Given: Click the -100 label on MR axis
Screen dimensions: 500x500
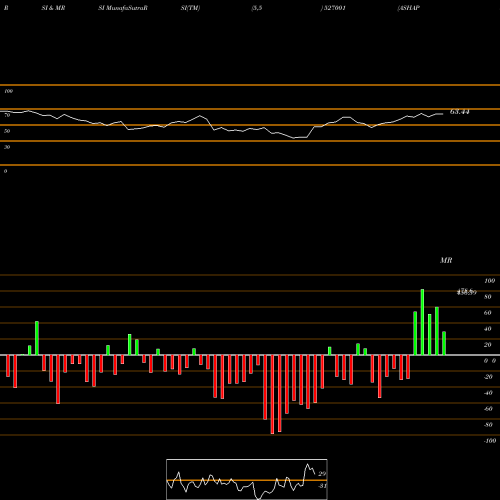Looking at the screenshot, I should 490,441.
